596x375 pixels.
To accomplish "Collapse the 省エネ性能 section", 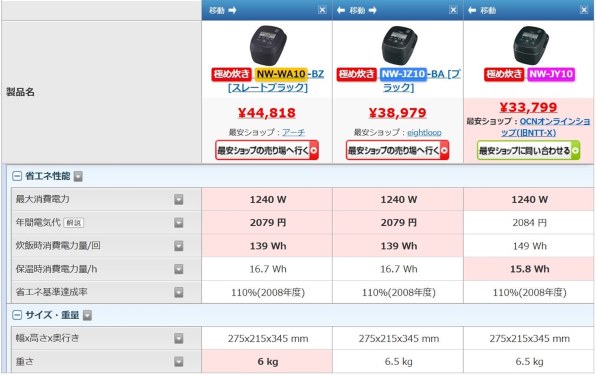I will pos(17,176).
